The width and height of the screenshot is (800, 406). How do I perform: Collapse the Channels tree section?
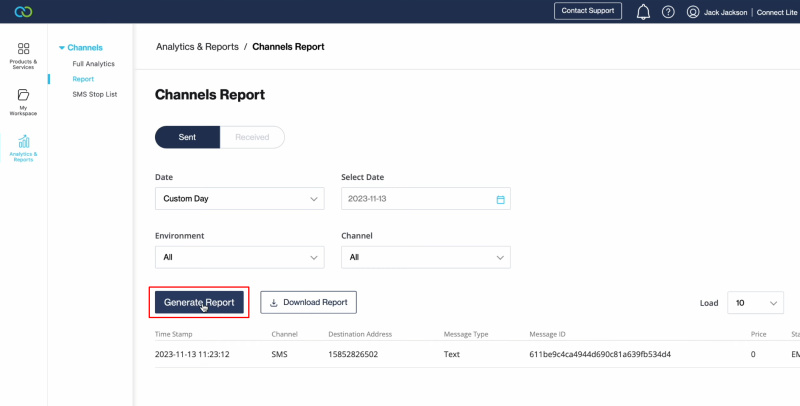pos(62,47)
